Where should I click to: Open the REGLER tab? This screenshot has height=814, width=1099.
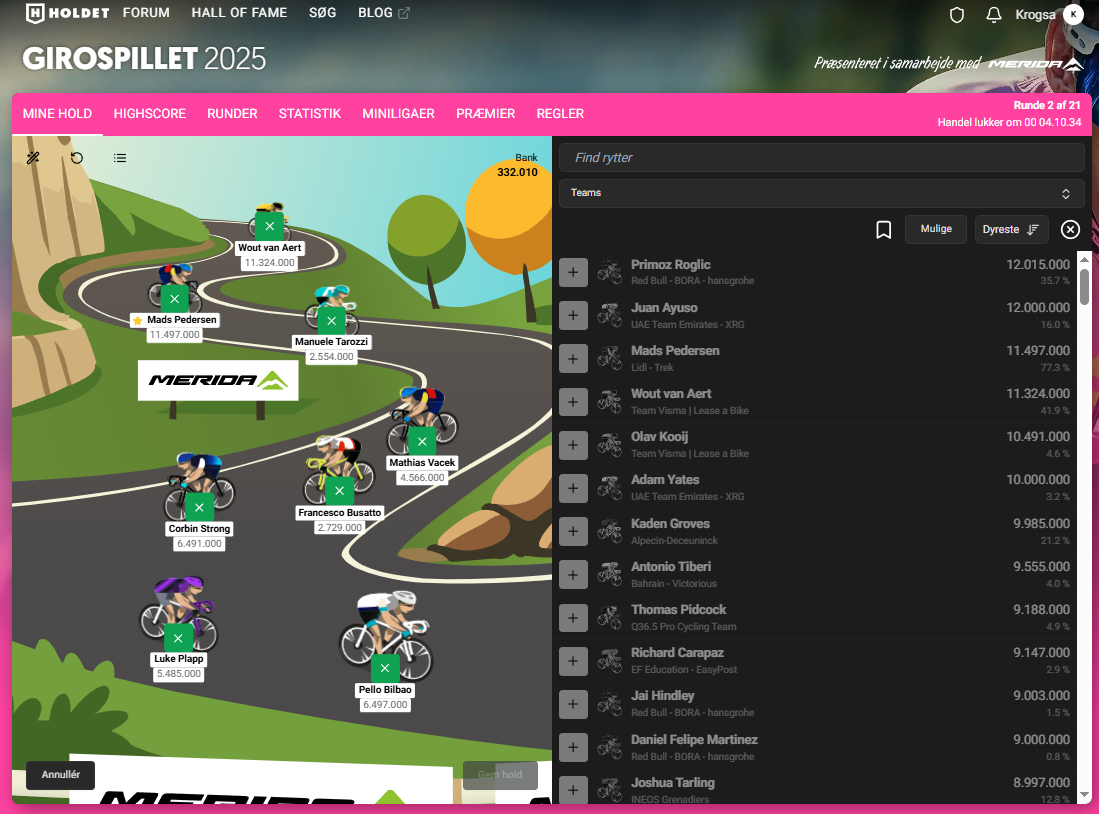[560, 114]
